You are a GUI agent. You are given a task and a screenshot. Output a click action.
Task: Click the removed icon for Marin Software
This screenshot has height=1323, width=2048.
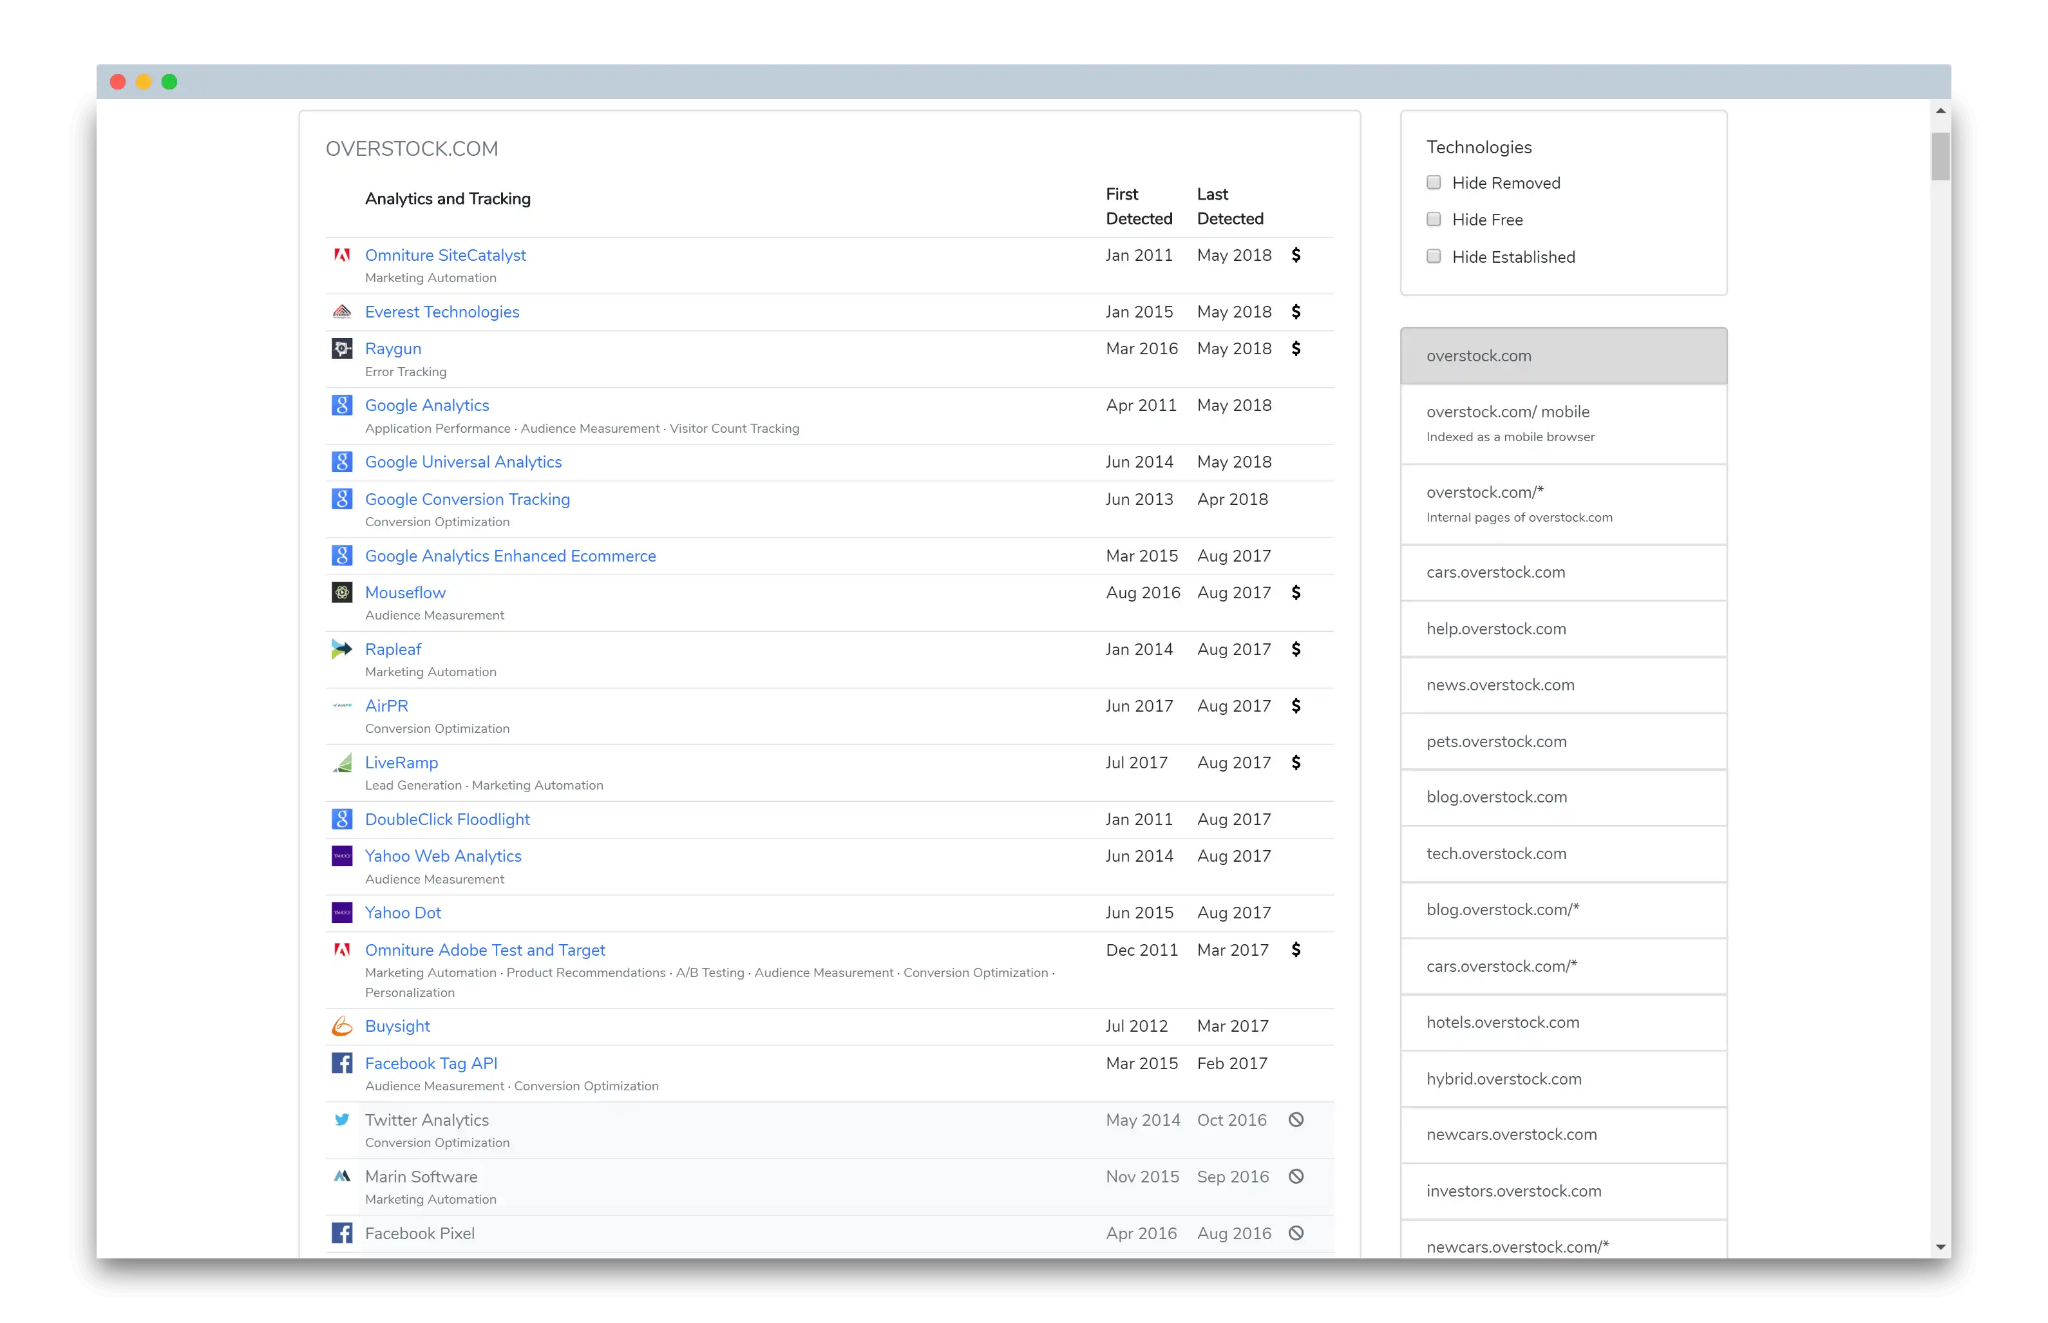[1296, 1177]
